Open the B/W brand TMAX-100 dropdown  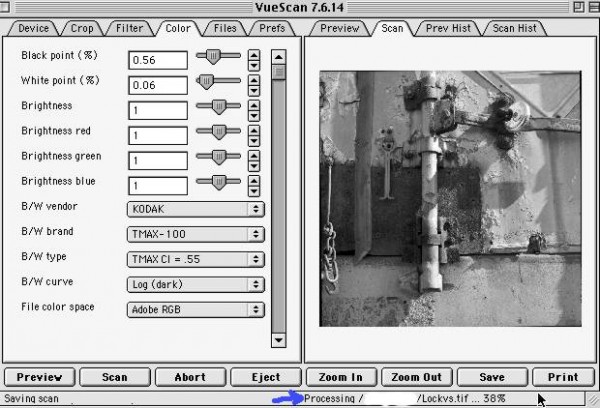(x=196, y=234)
